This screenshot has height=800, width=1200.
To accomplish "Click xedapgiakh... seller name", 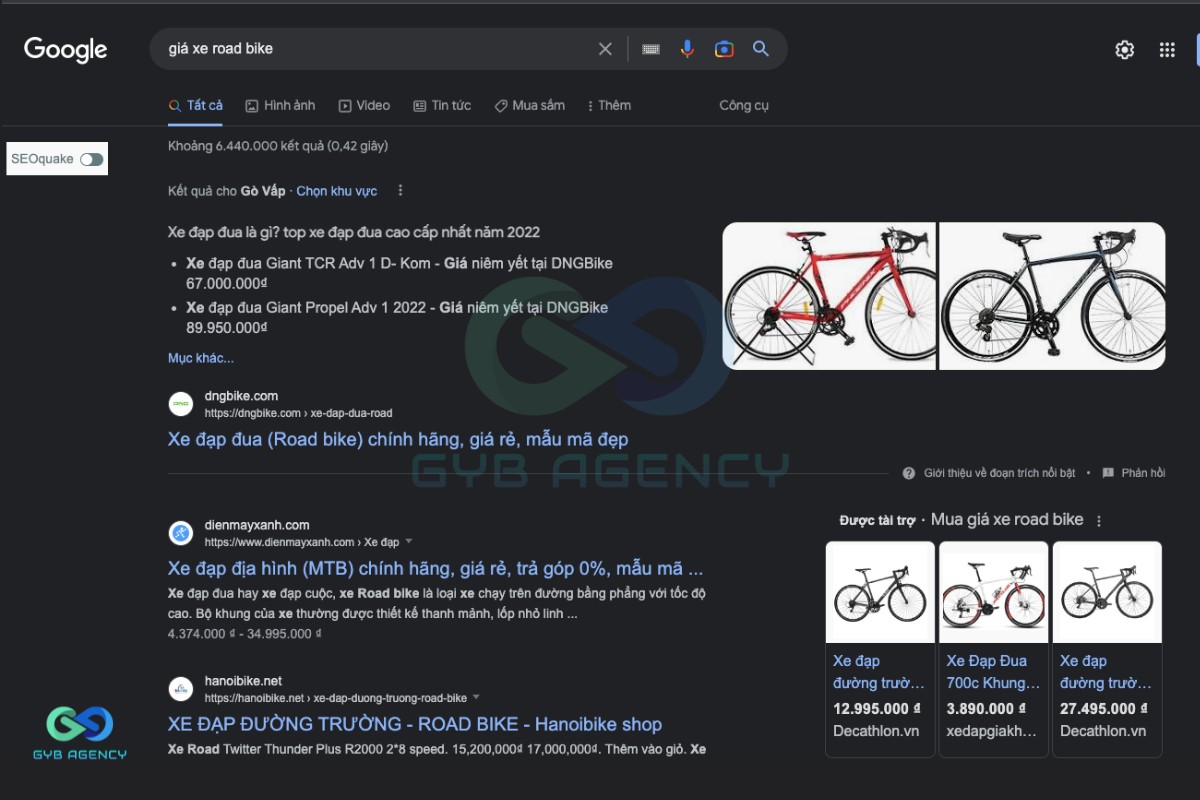I will [x=992, y=731].
